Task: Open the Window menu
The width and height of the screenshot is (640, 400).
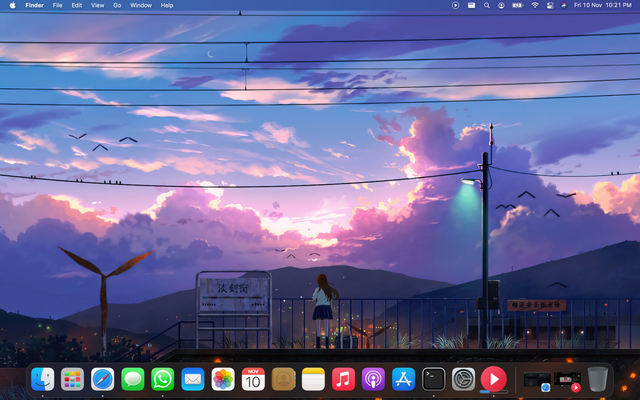Action: [x=141, y=5]
